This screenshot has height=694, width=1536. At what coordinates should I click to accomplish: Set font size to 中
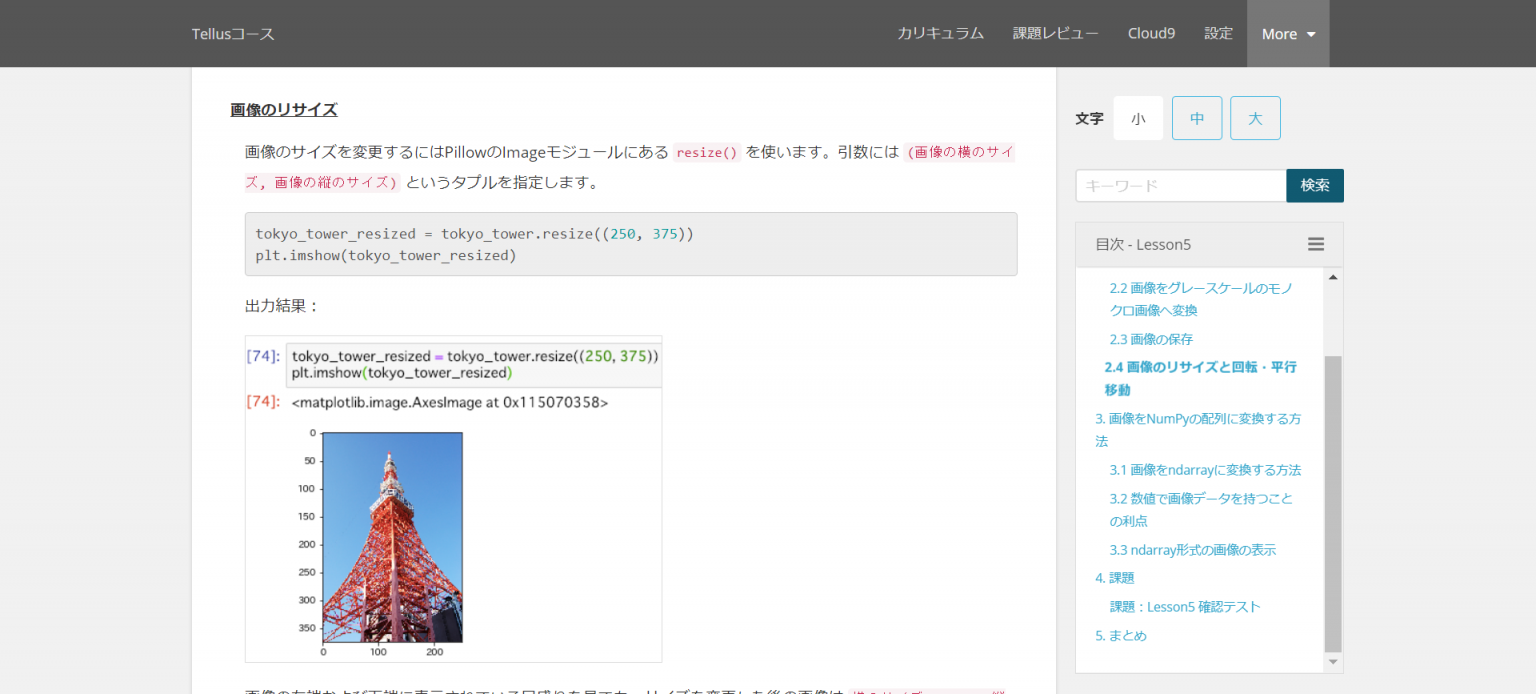pyautogui.click(x=1197, y=118)
